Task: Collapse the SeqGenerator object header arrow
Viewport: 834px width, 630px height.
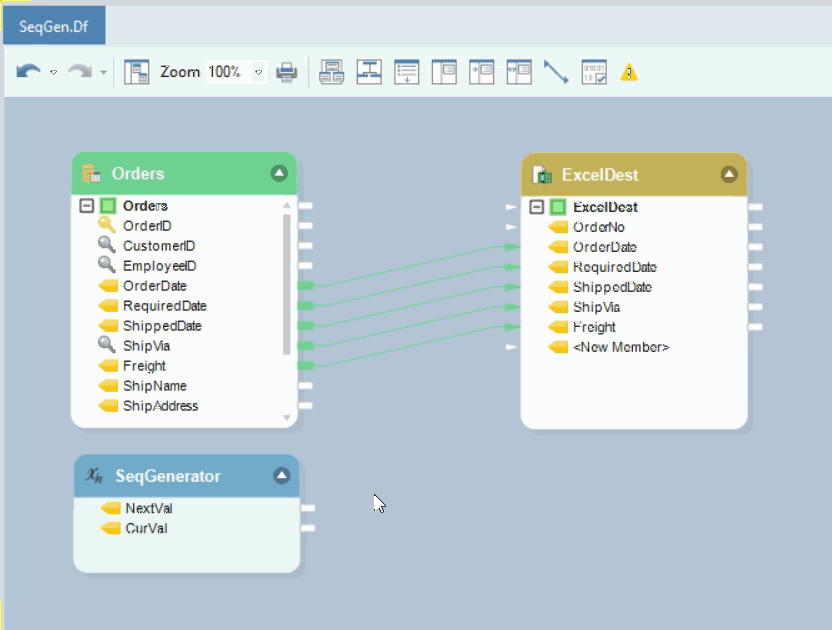Action: (281, 476)
